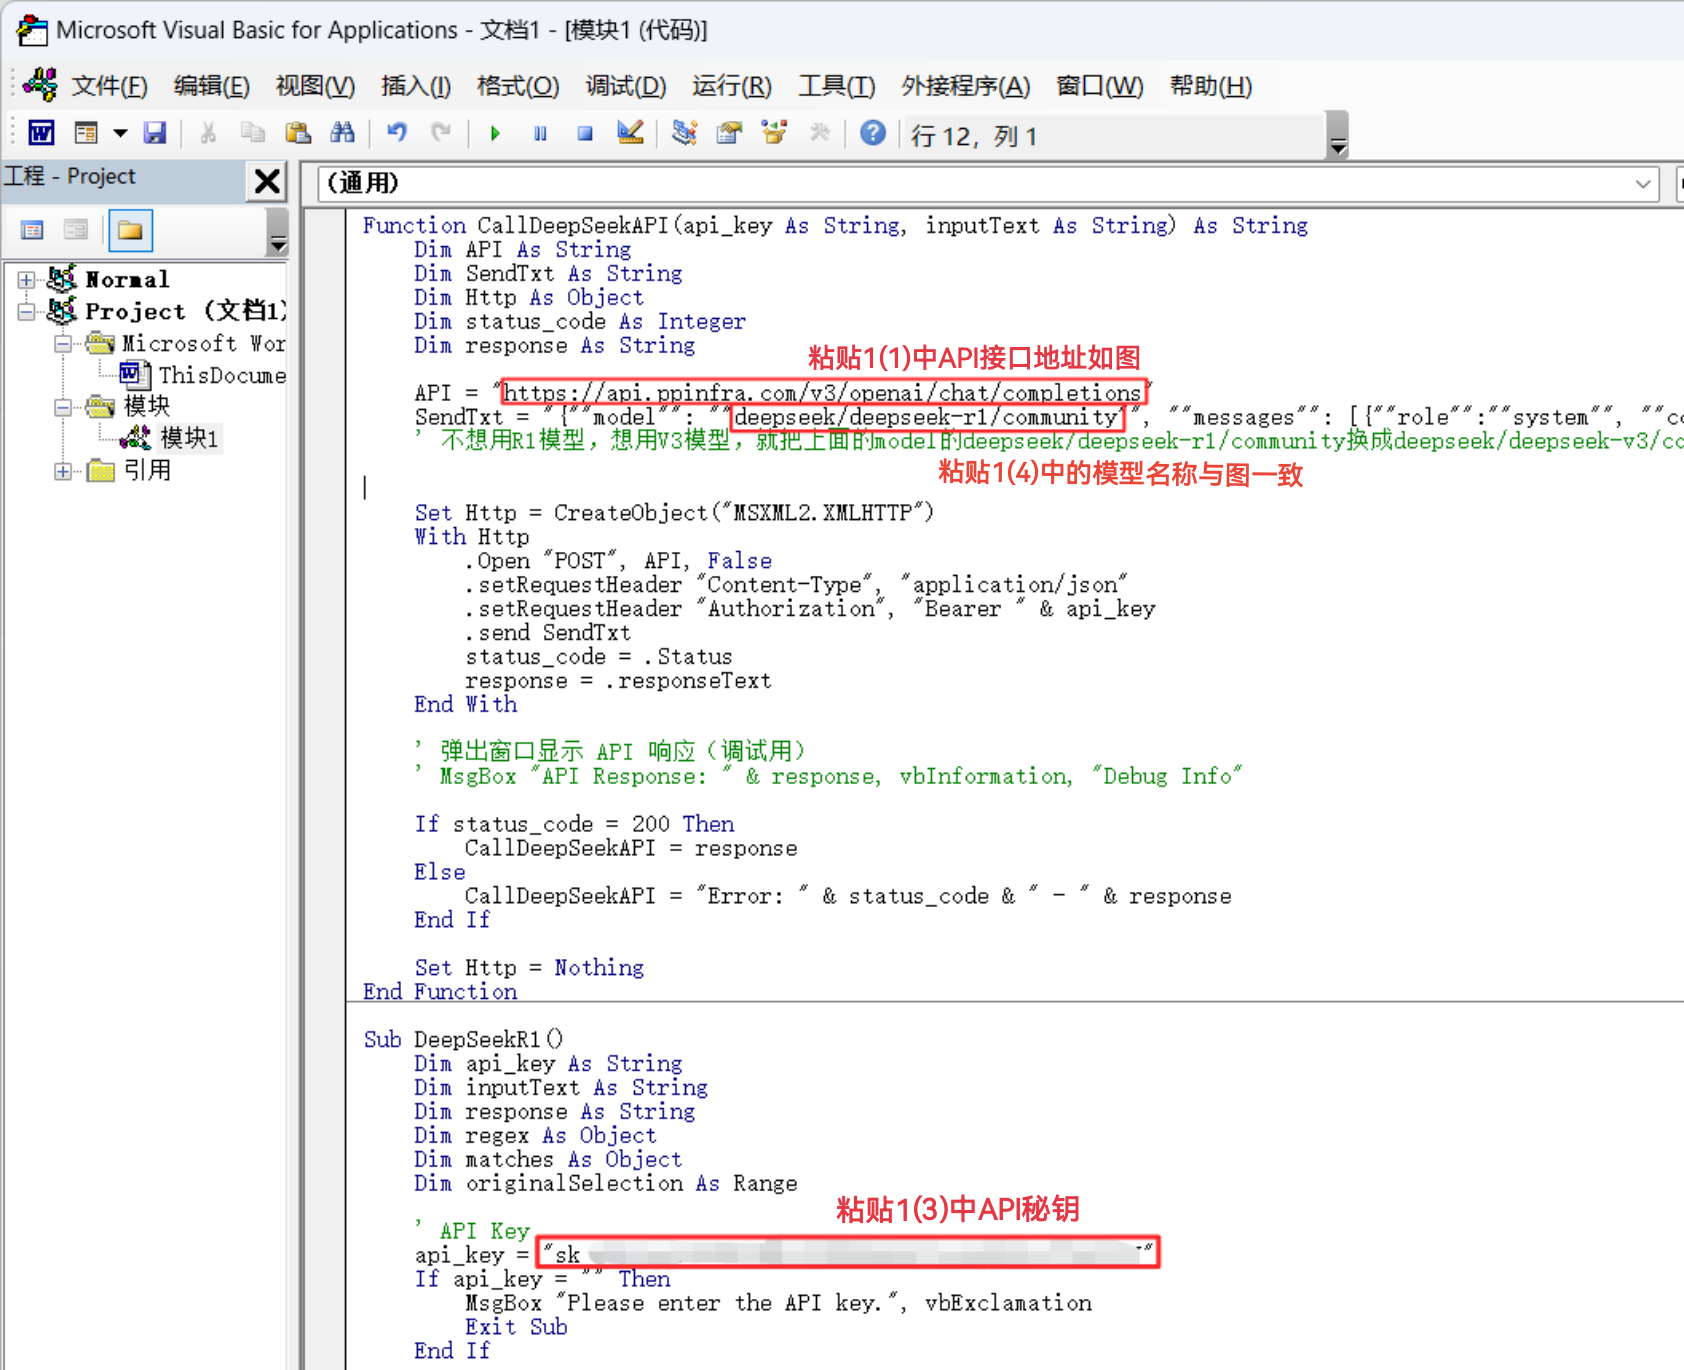The width and height of the screenshot is (1684, 1370).
Task: Select ThisDocument in project tree
Action: pos(222,375)
